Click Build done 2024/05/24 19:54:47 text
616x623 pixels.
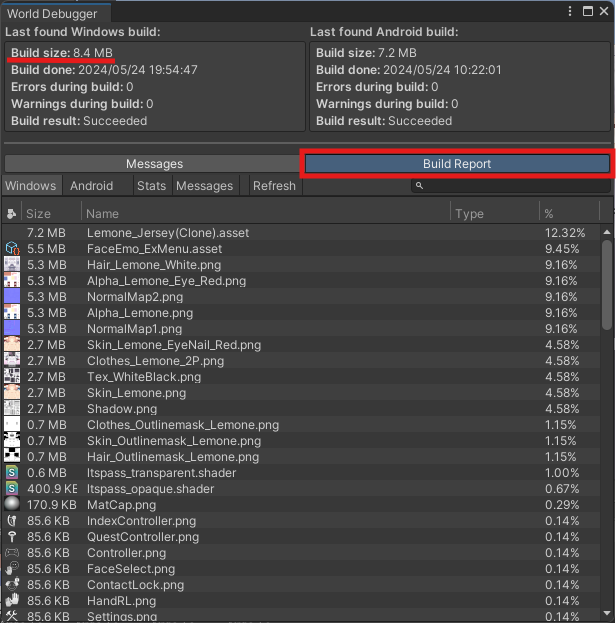pyautogui.click(x=104, y=70)
